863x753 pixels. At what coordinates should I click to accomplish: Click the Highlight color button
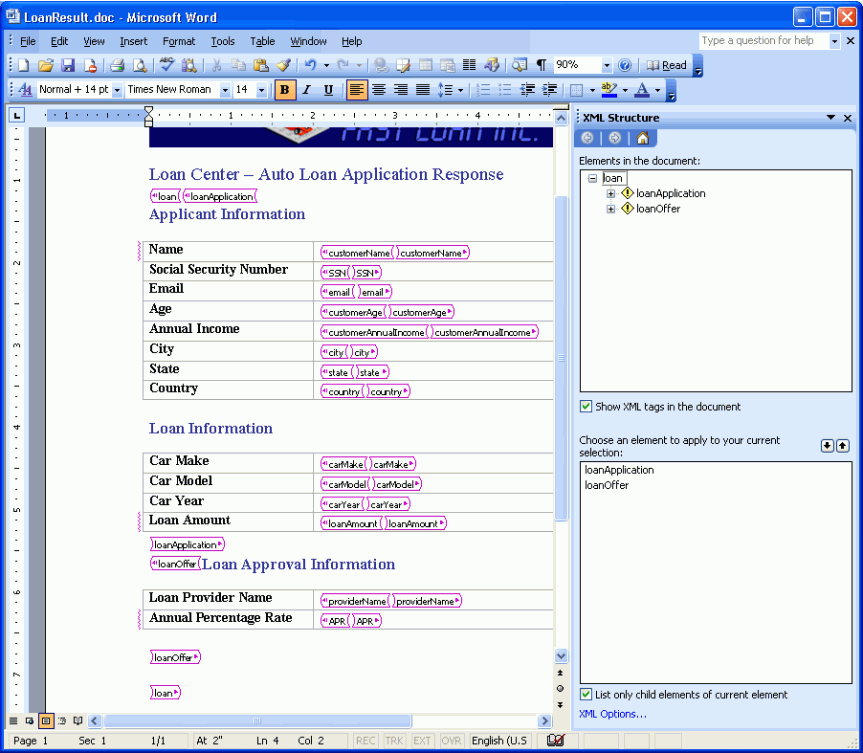tap(609, 90)
